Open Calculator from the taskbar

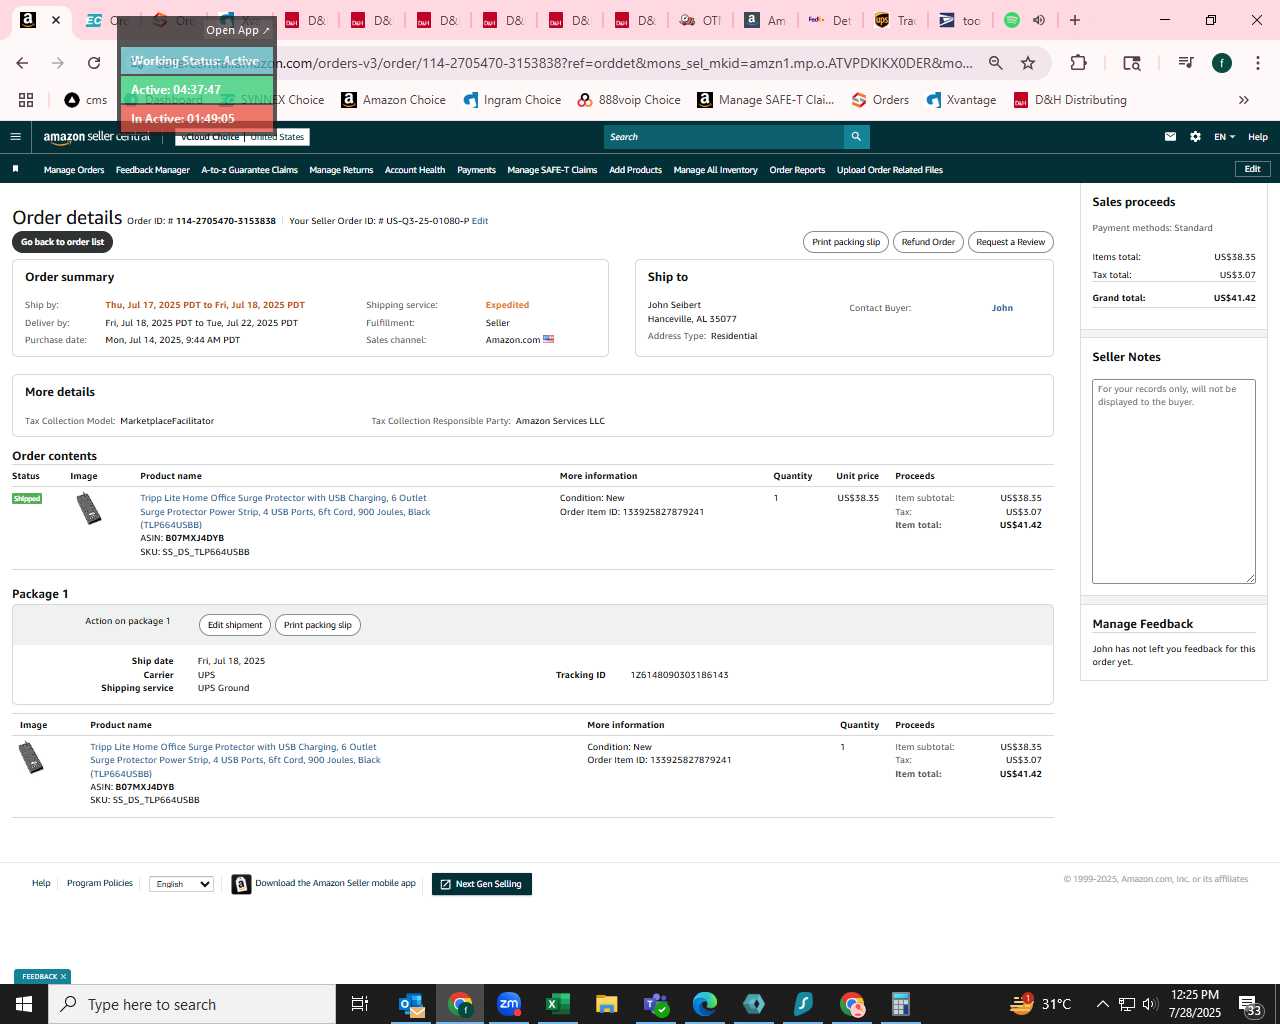coord(901,1004)
